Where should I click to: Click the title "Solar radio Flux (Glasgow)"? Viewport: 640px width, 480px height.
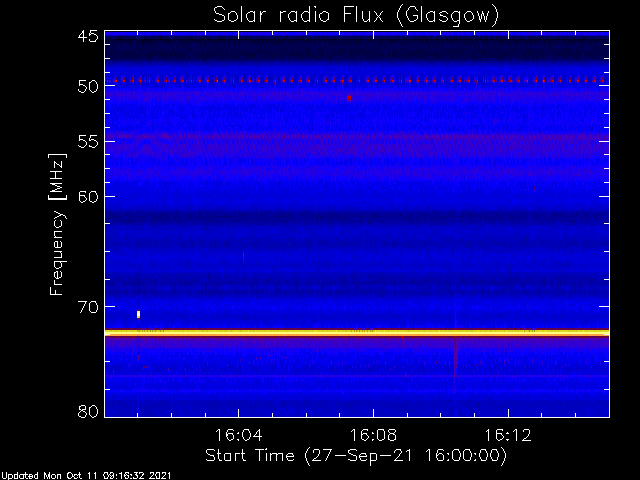(356, 16)
